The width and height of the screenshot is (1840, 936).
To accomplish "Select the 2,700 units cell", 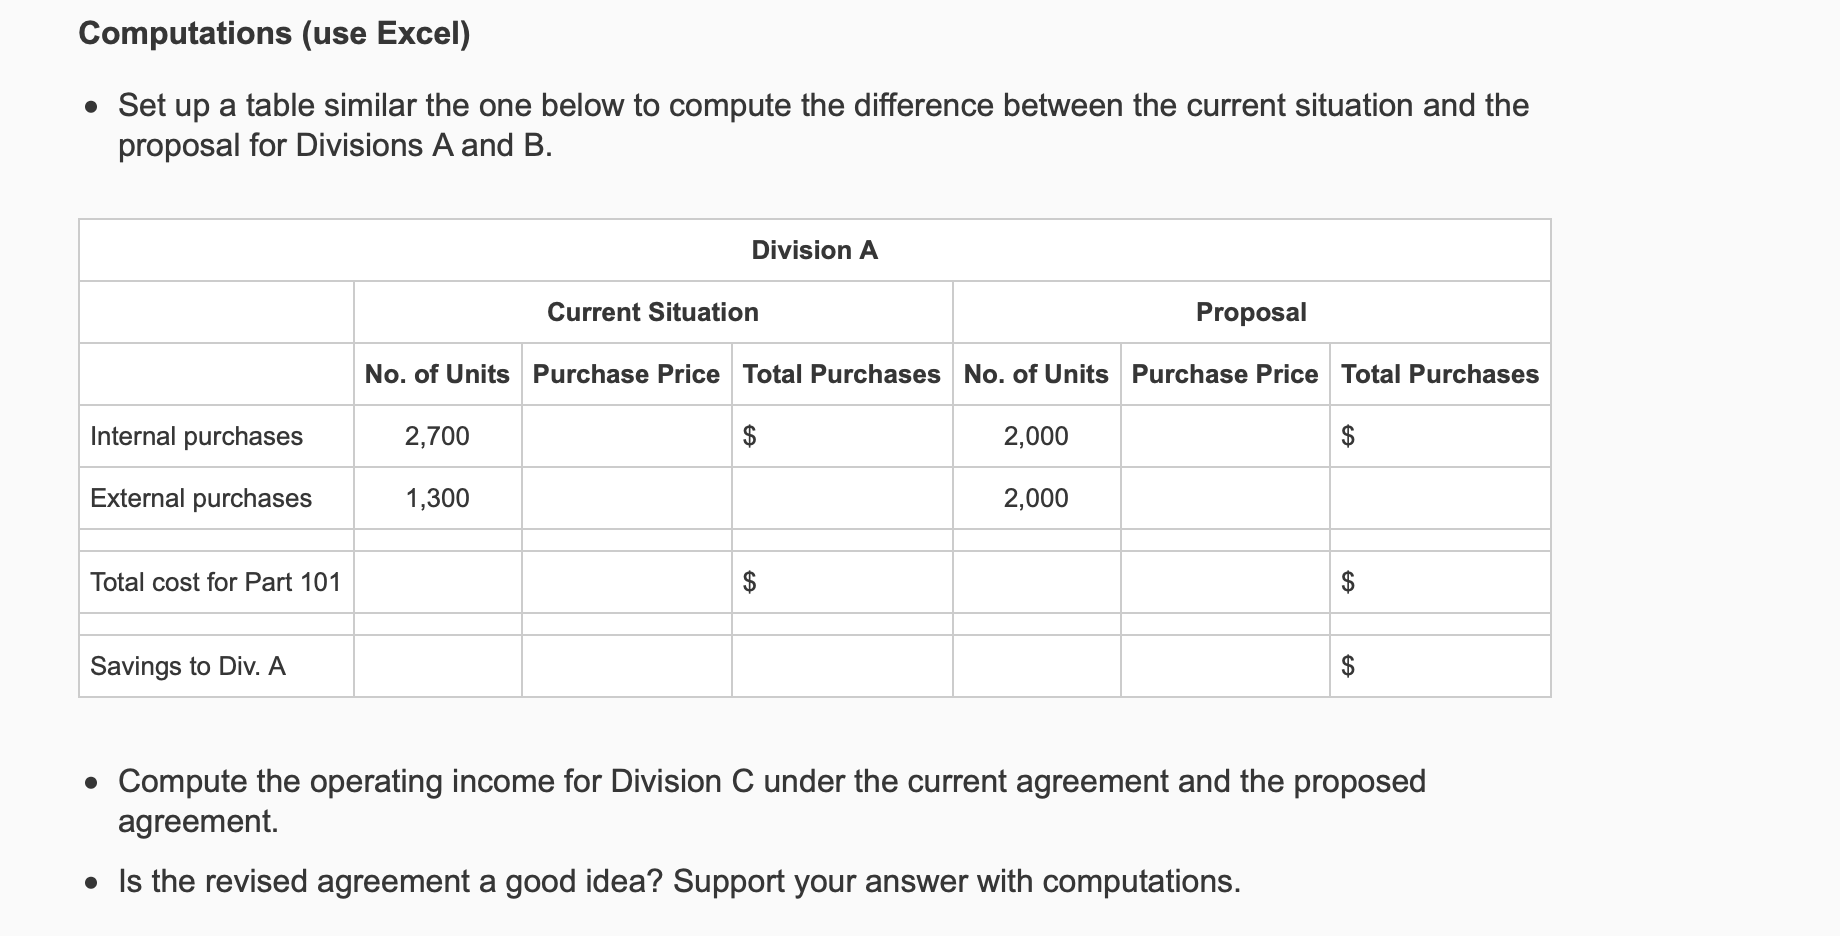I will (x=437, y=436).
